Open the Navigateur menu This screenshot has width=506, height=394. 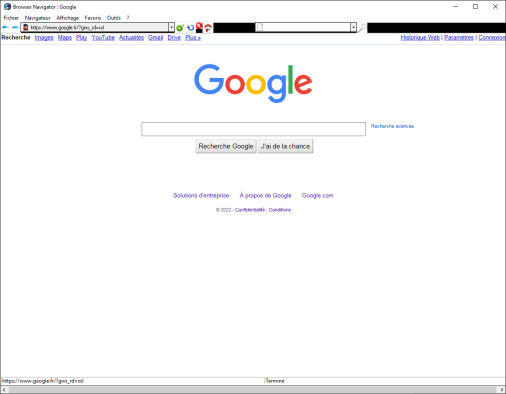[x=37, y=18]
